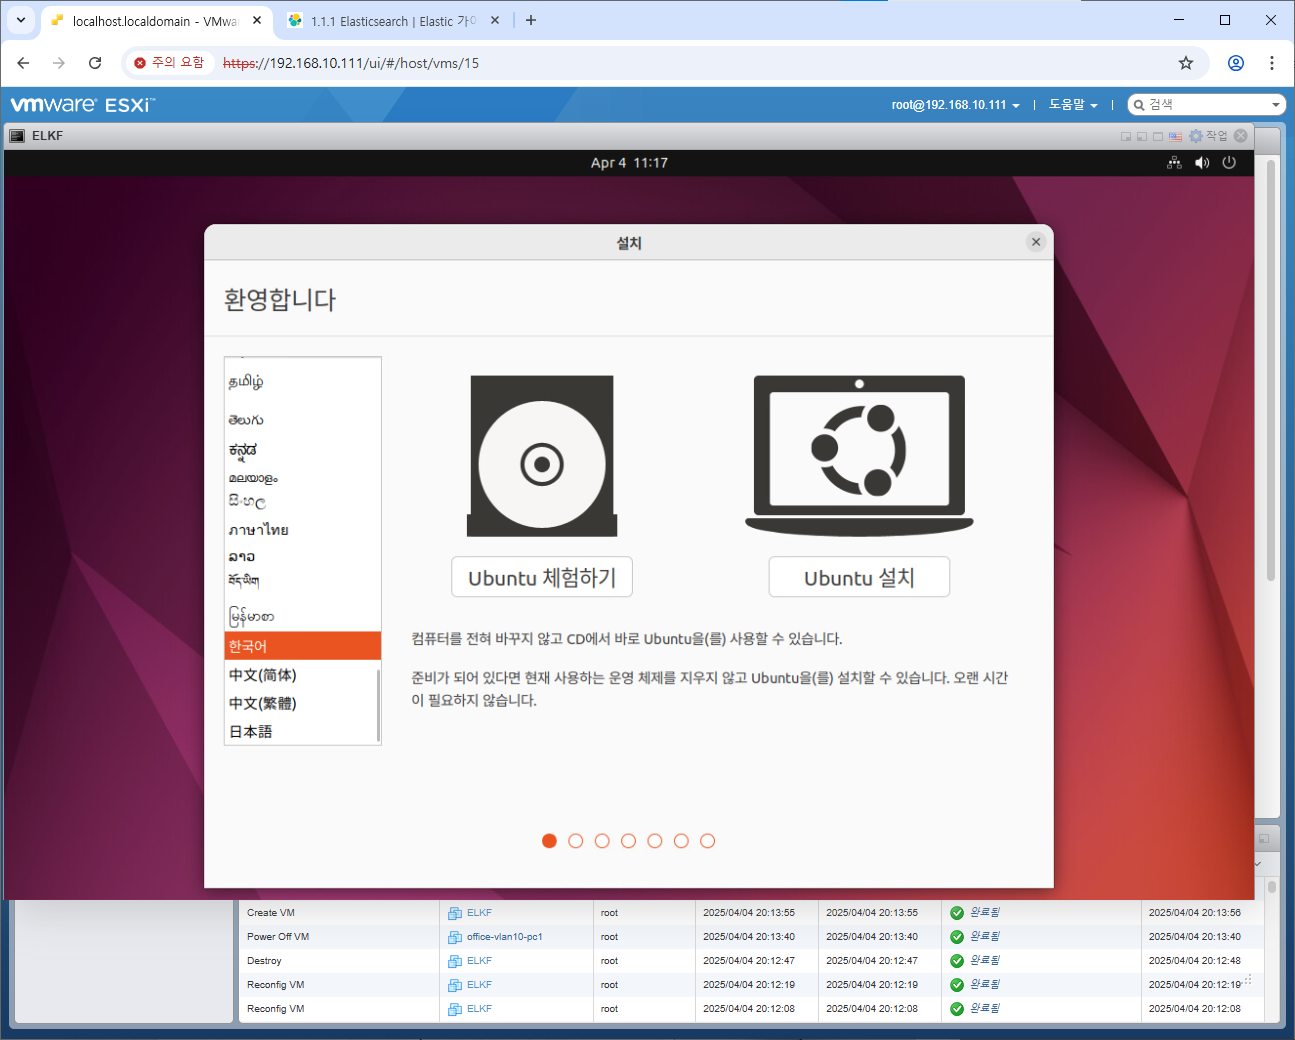Bookmark this page with star icon
This screenshot has height=1040, width=1295.
click(1186, 63)
